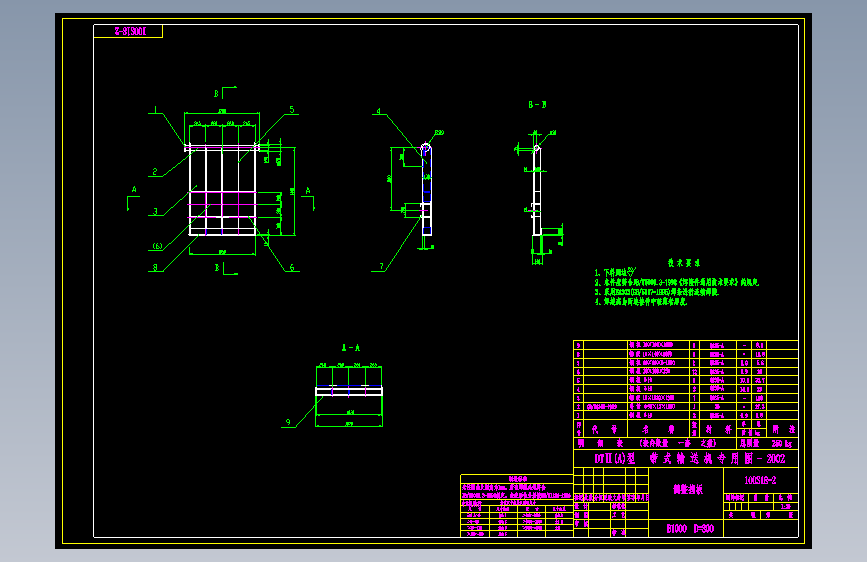Select part callout number 2 in front view

[x=155, y=172]
